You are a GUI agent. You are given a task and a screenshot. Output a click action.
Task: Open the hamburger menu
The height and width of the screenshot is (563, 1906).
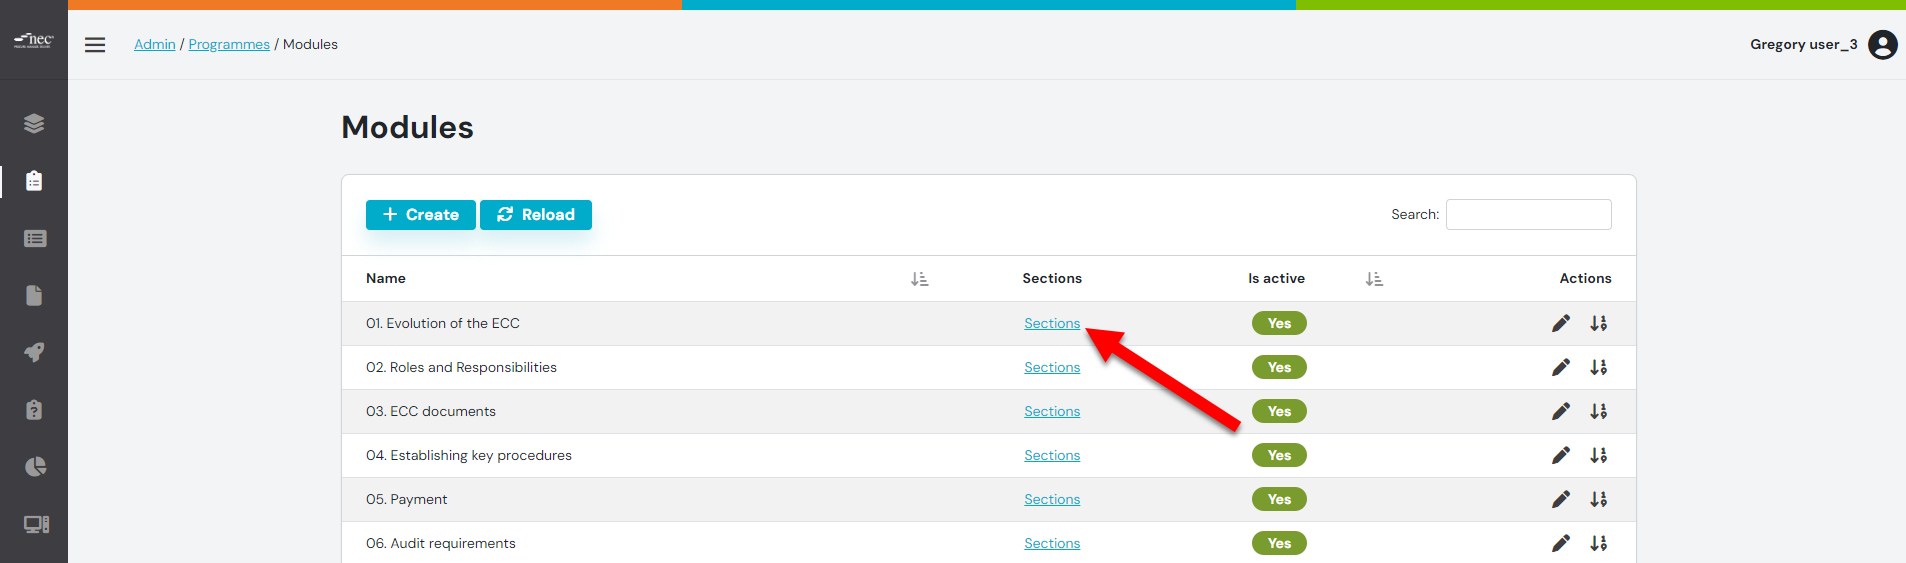[x=95, y=45]
